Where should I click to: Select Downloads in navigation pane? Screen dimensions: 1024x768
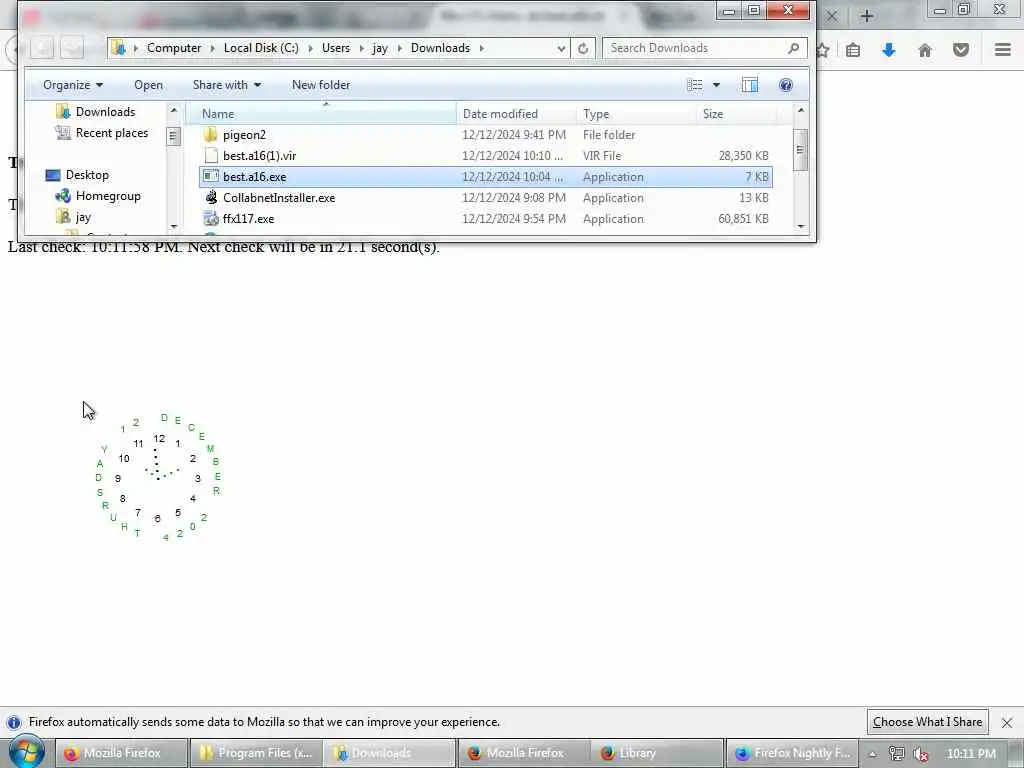105,112
